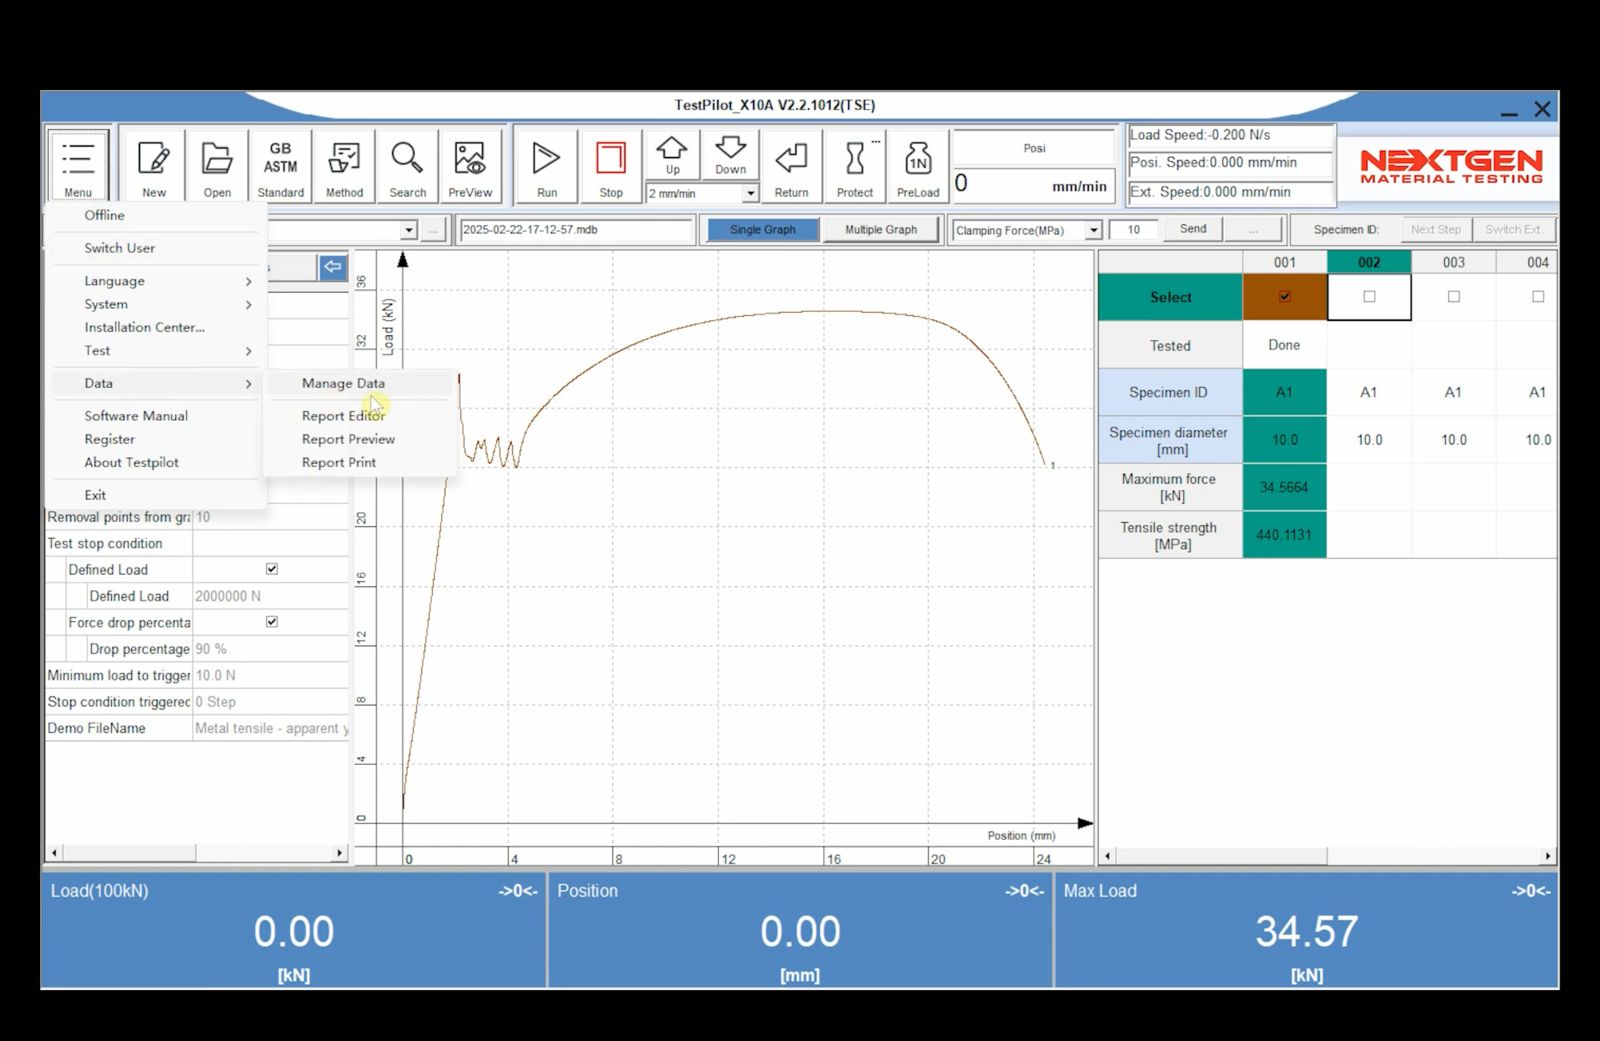The width and height of the screenshot is (1600, 1041).
Task: Move crosshead Up
Action: coord(672,155)
